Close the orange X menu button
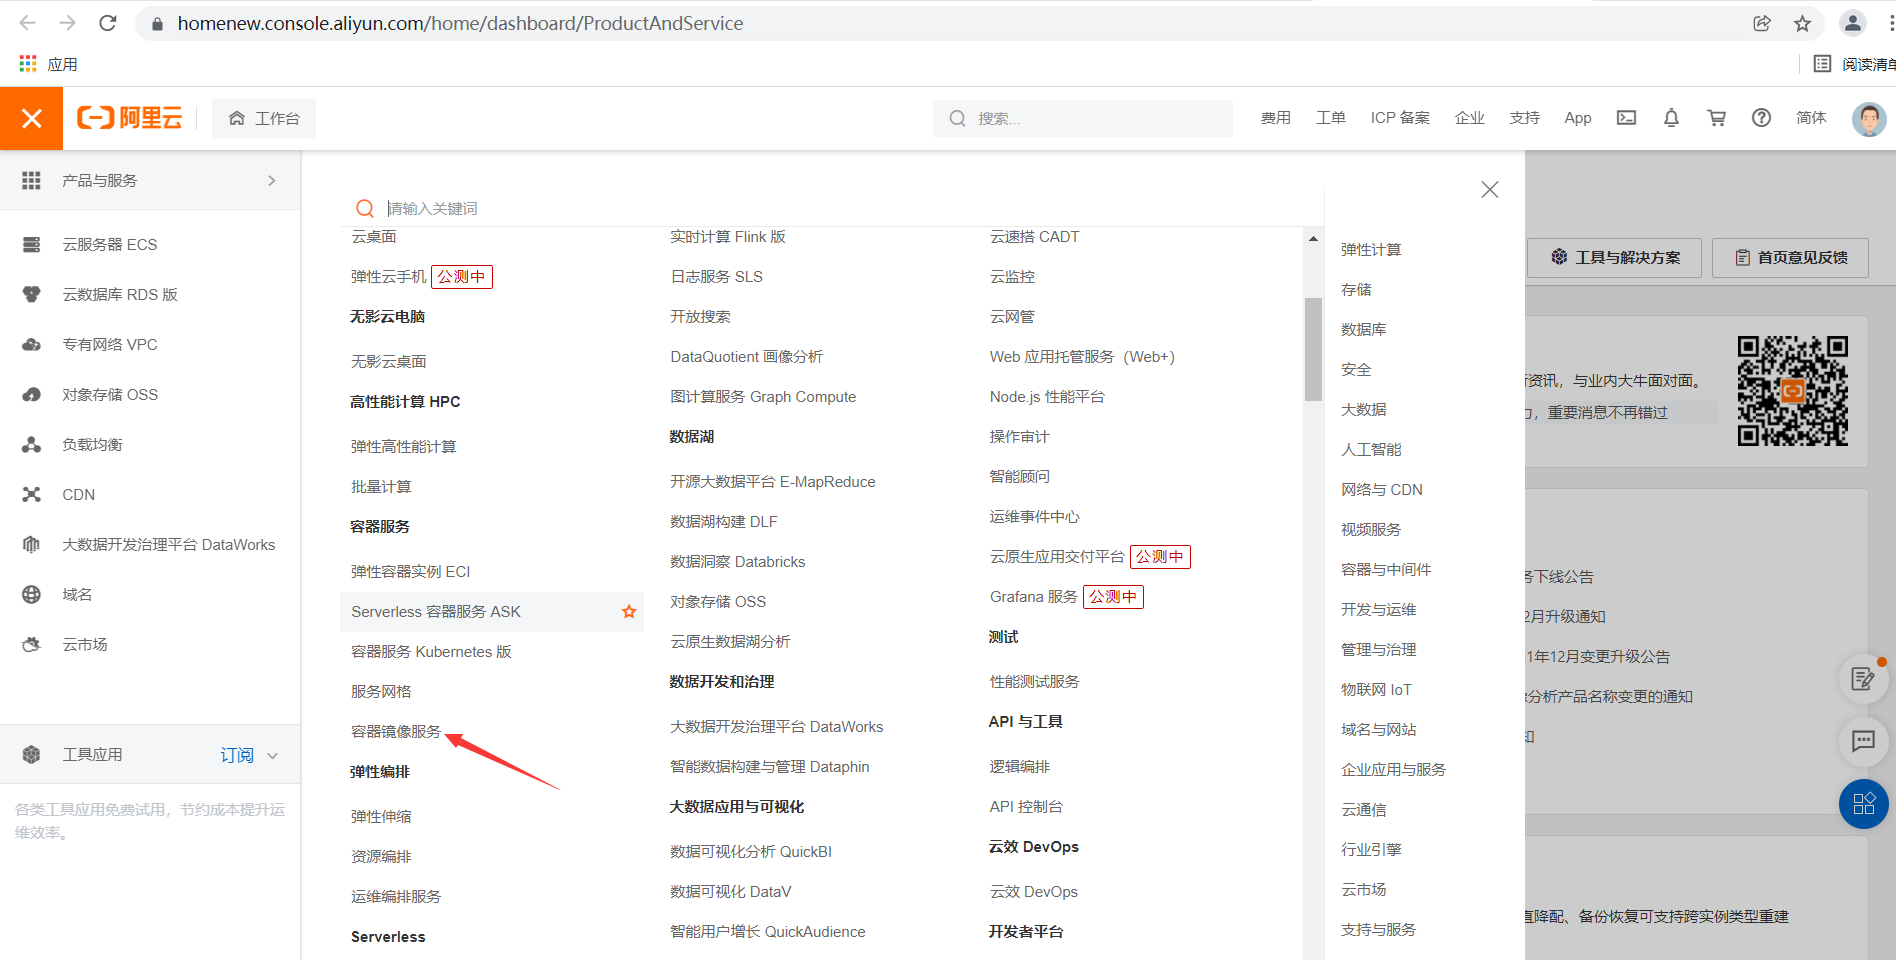This screenshot has height=960, width=1896. (31, 118)
